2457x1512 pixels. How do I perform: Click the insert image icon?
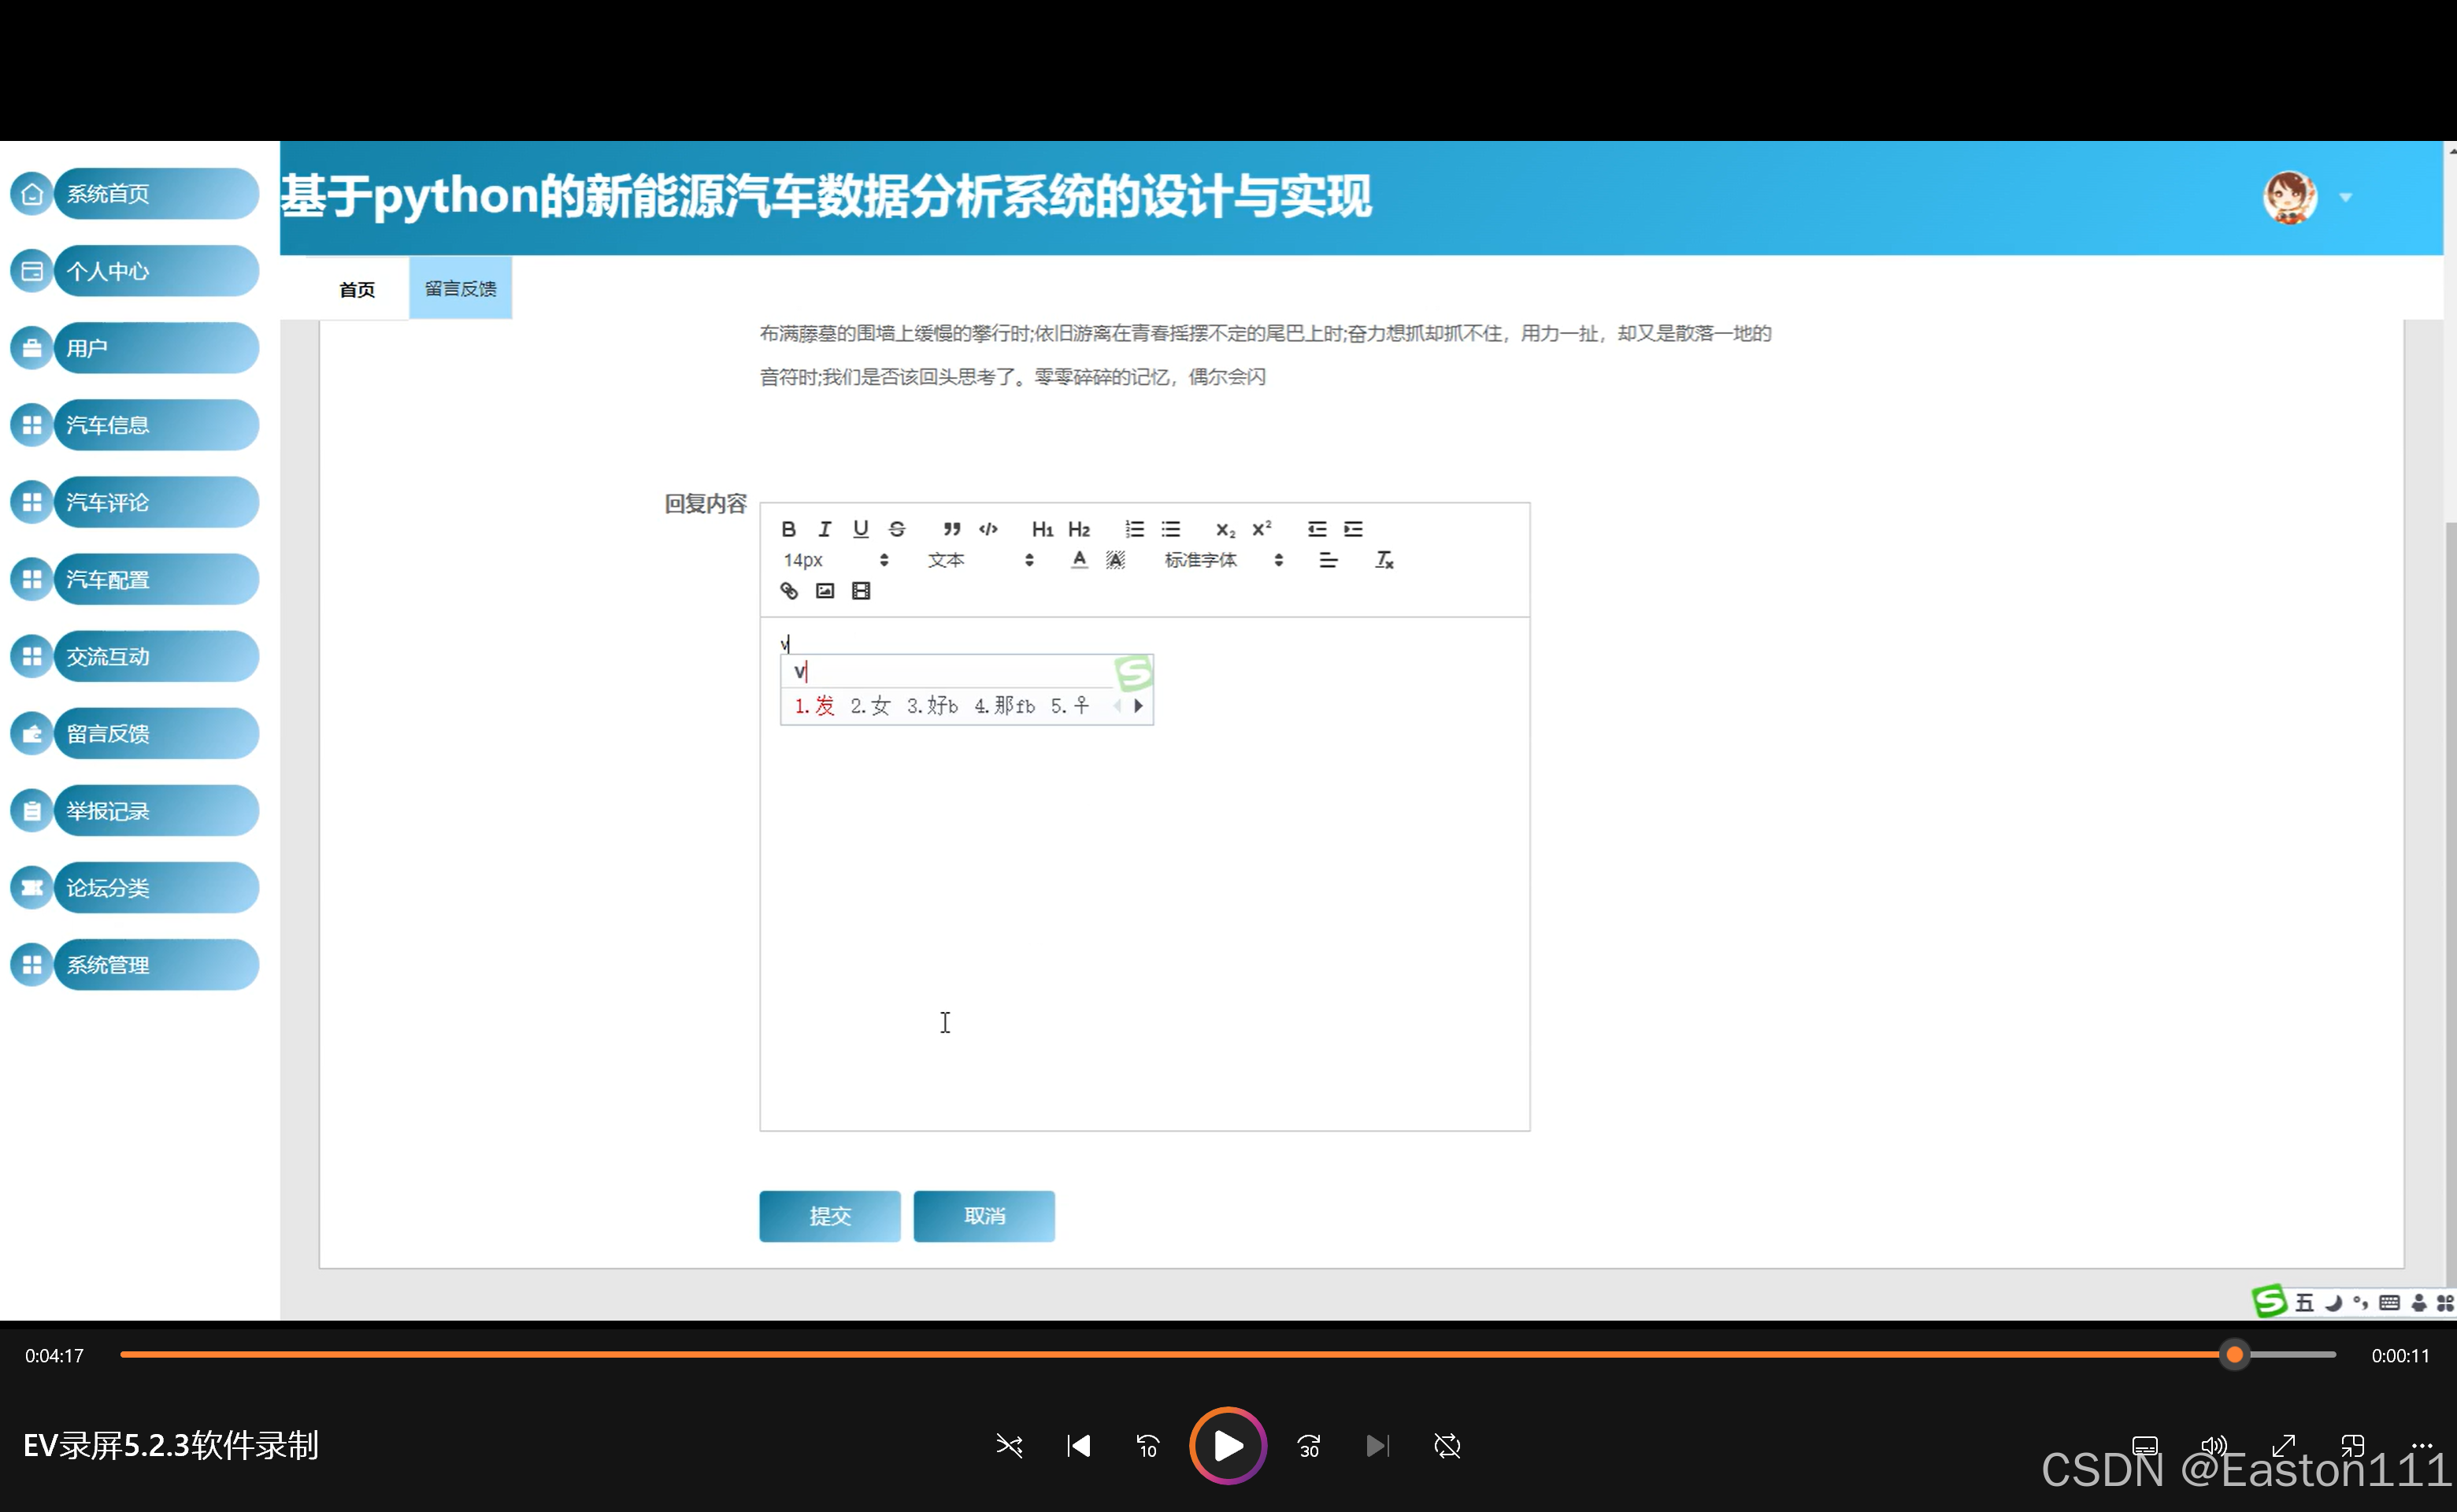pyautogui.click(x=824, y=591)
